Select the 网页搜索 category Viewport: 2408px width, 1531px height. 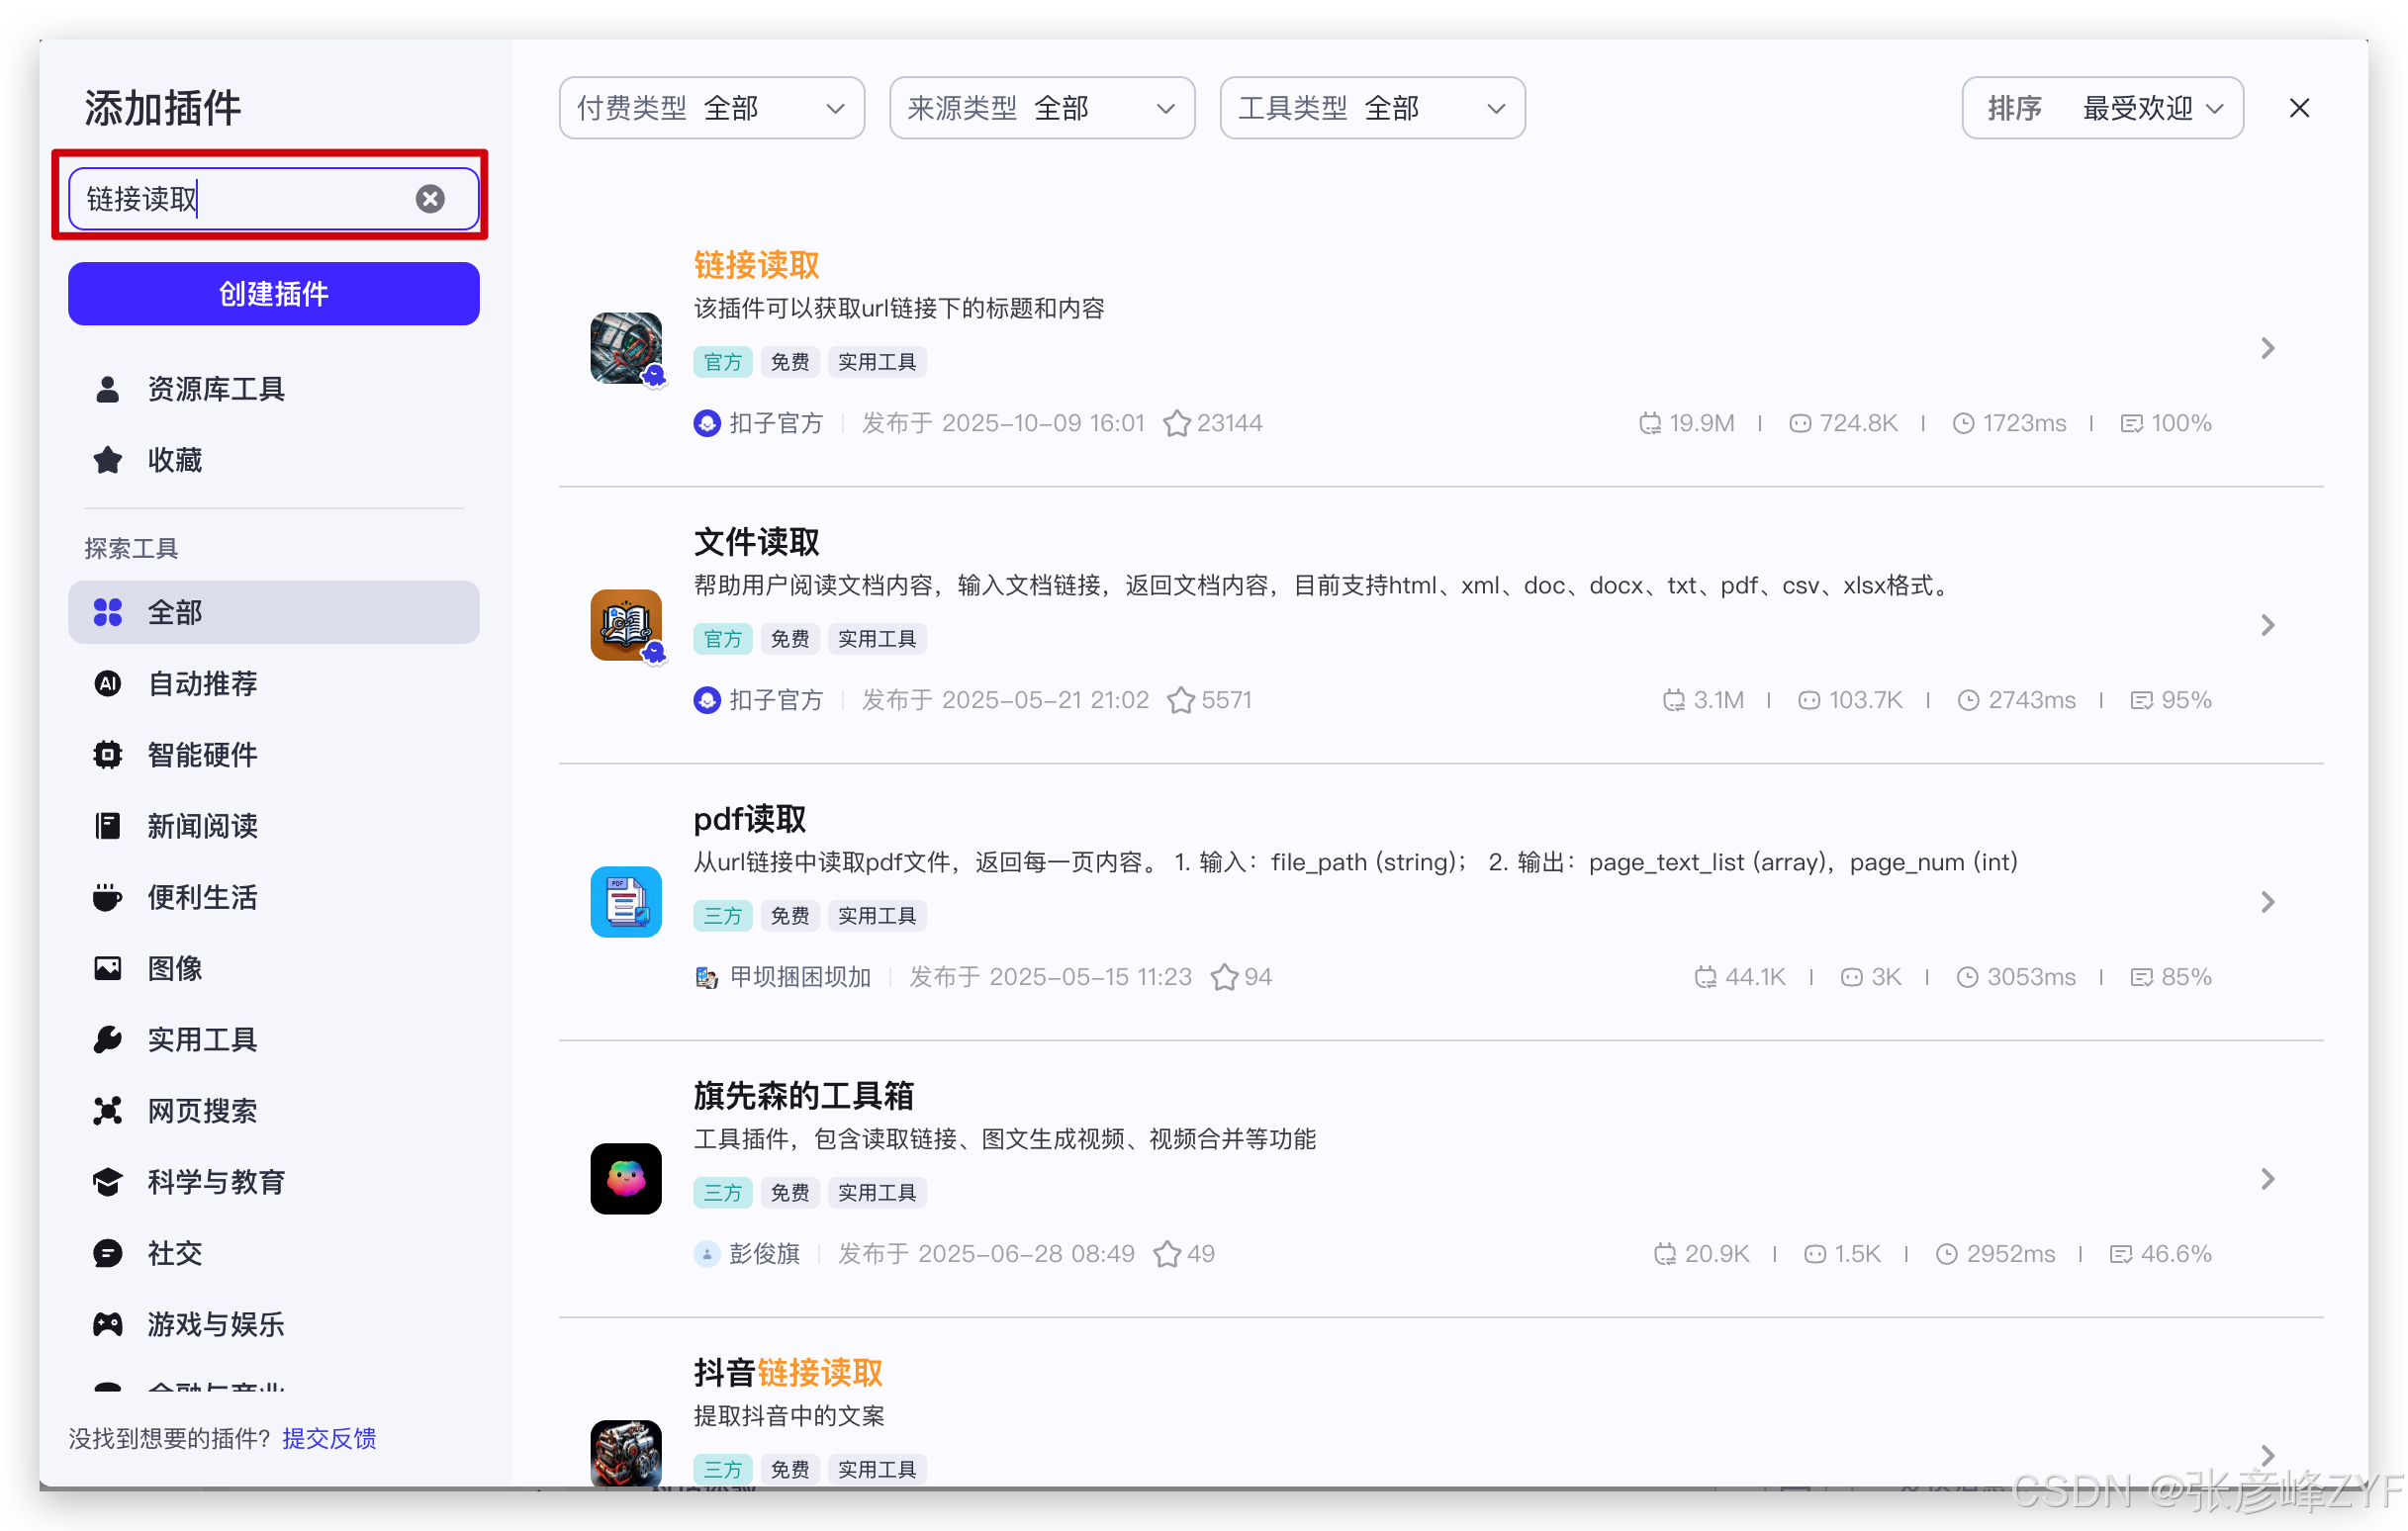[x=202, y=1111]
